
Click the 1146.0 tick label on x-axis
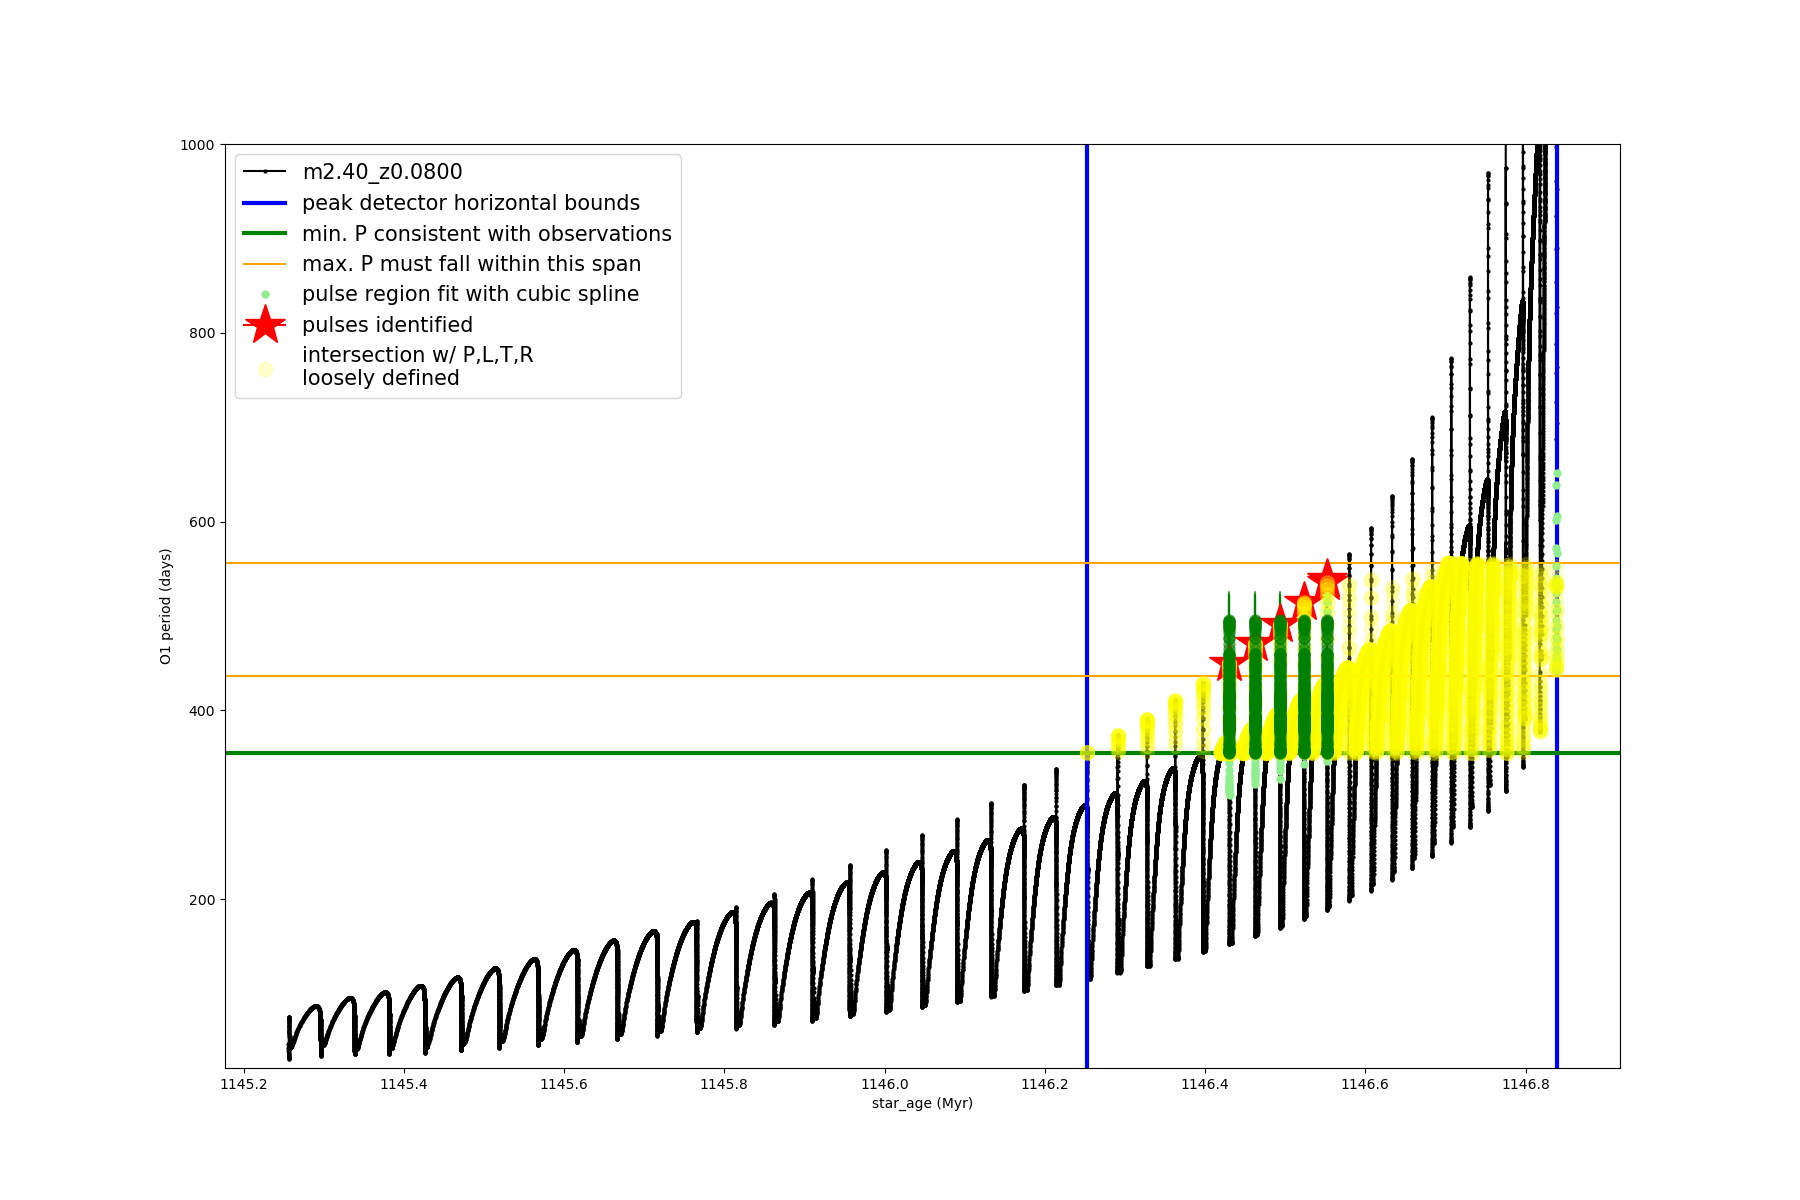884,1084
